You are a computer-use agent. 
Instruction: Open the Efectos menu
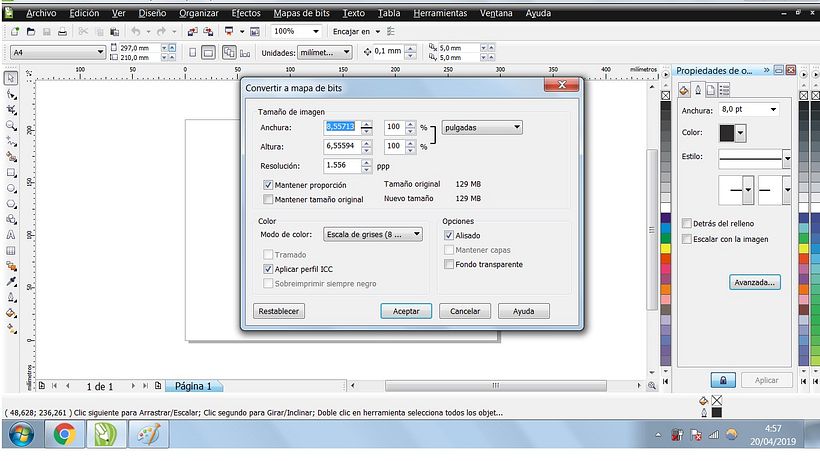point(246,13)
